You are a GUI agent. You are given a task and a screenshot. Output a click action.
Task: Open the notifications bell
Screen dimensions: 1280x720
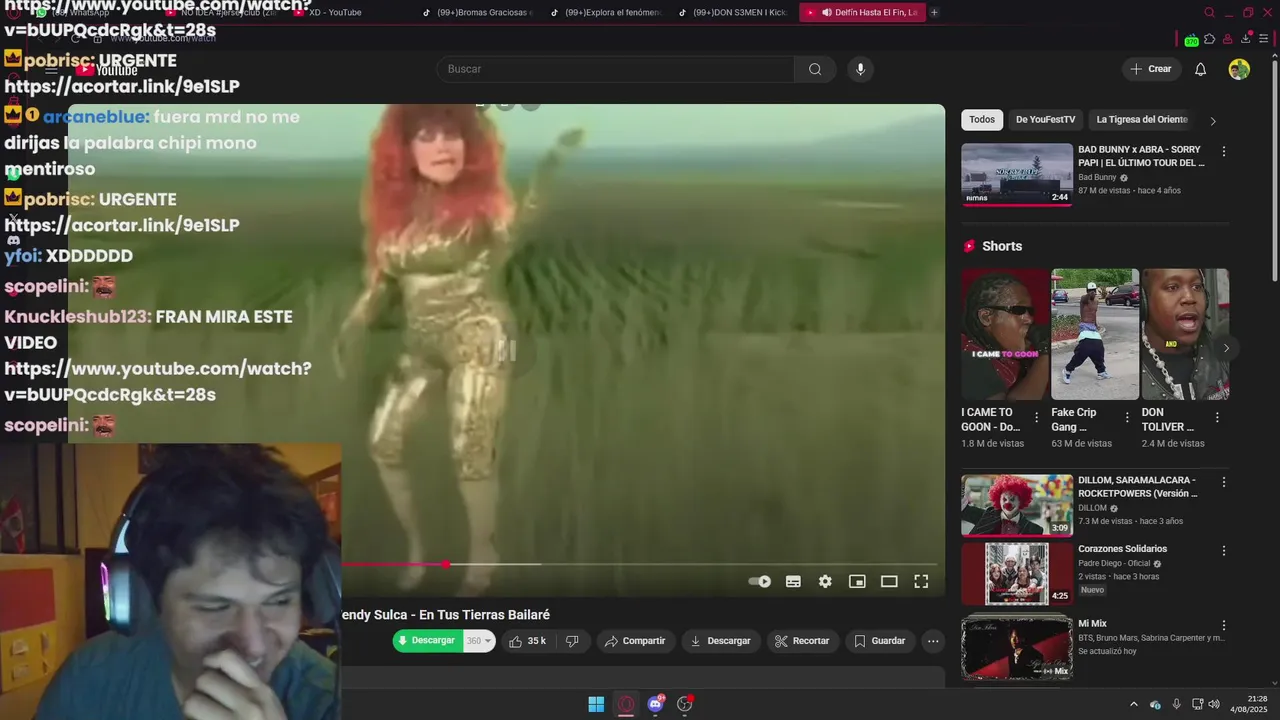point(1200,69)
